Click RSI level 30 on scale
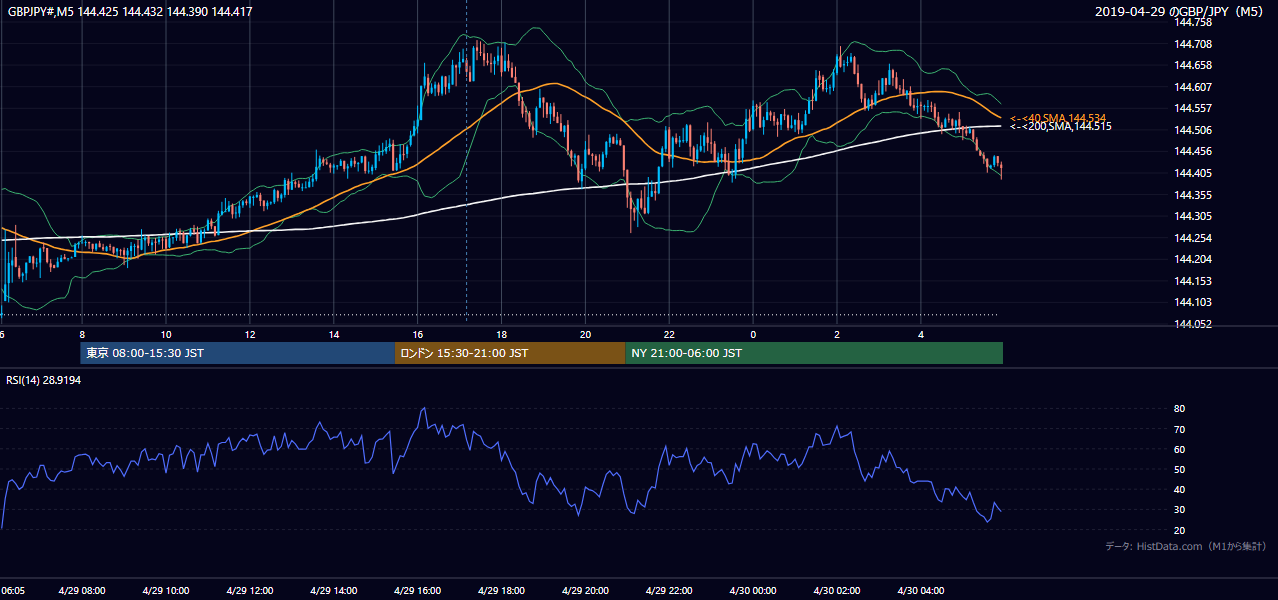Image resolution: width=1278 pixels, height=600 pixels. tap(1179, 509)
